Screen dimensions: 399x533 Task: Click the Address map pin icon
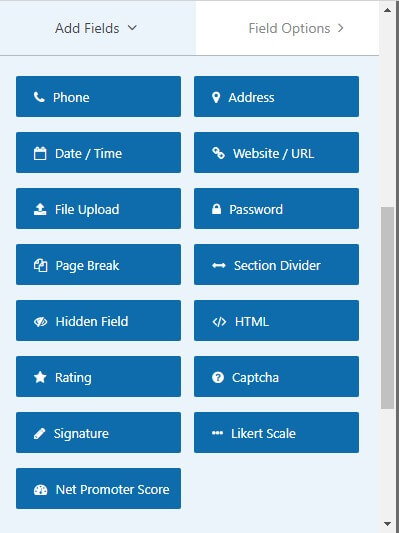click(216, 97)
